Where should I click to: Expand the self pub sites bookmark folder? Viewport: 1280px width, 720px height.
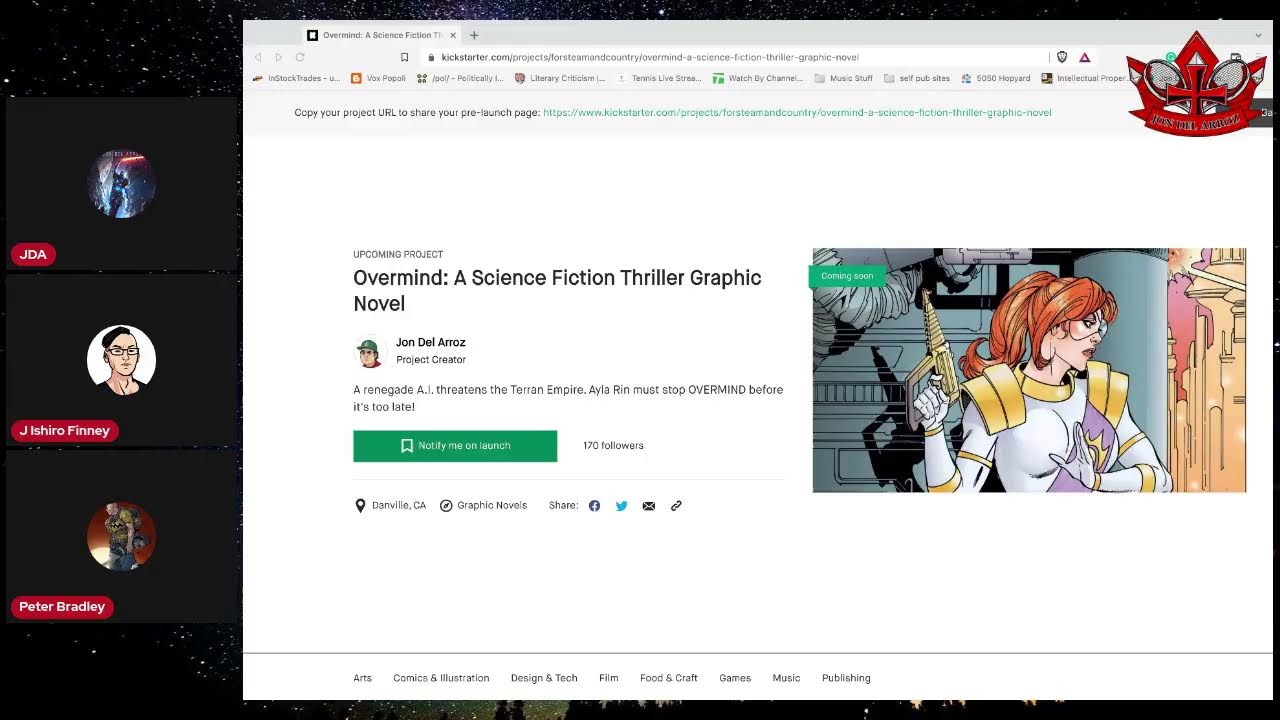[x=916, y=78]
